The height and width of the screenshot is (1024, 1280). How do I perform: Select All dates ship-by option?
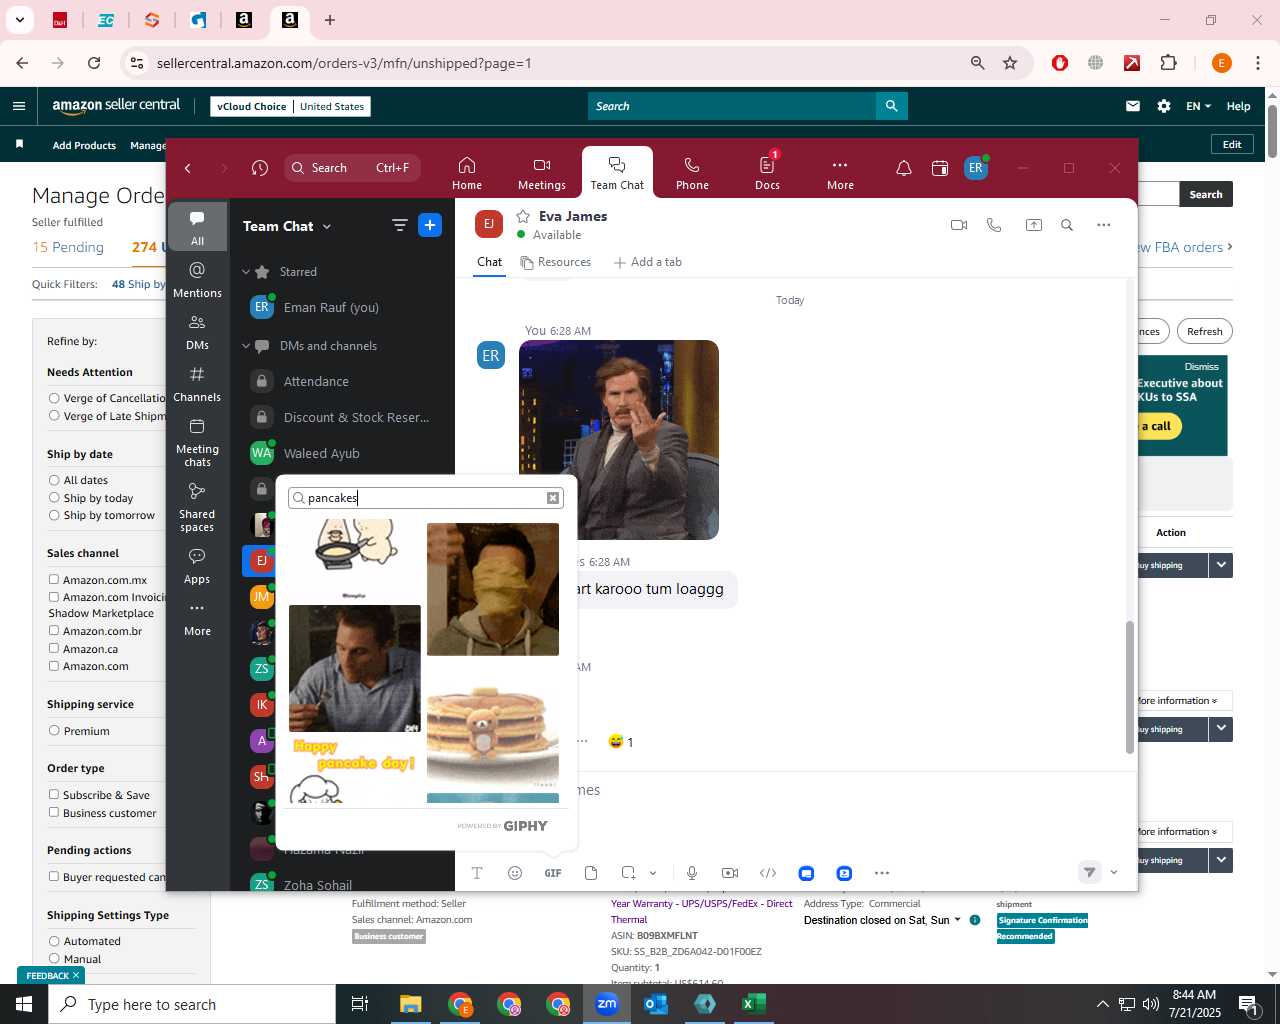coord(54,480)
